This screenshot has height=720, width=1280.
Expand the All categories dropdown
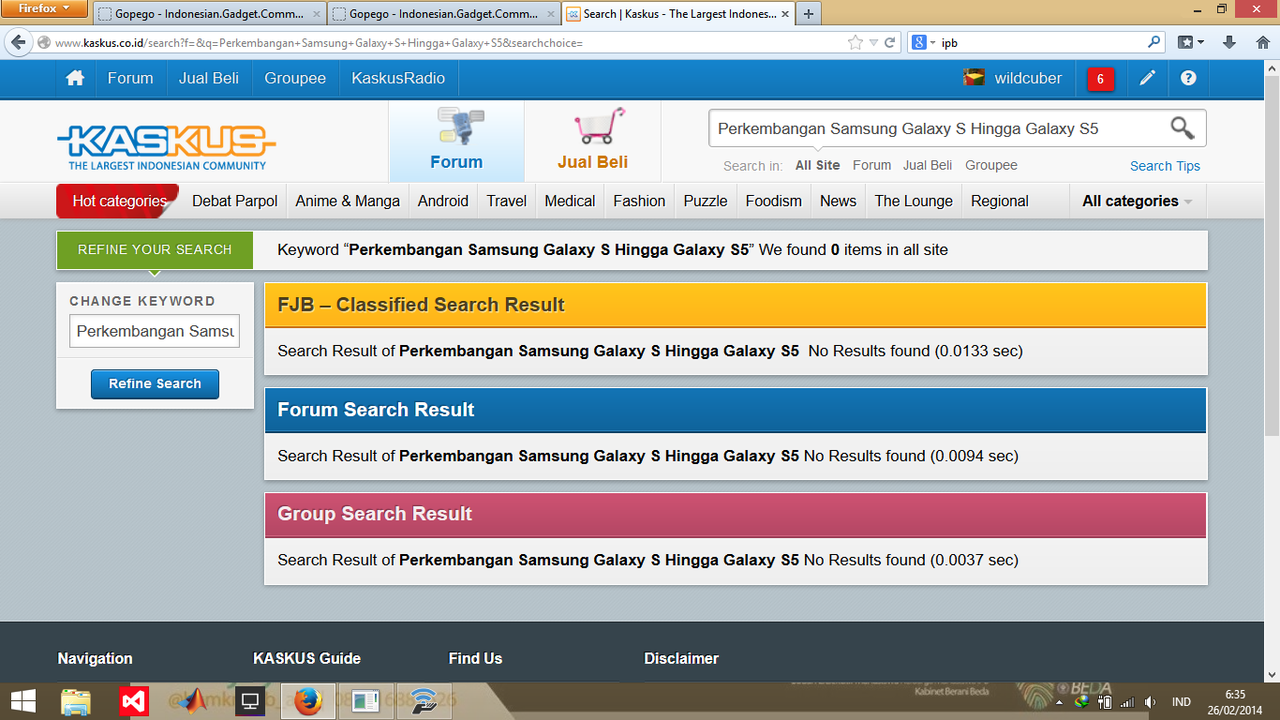1137,201
